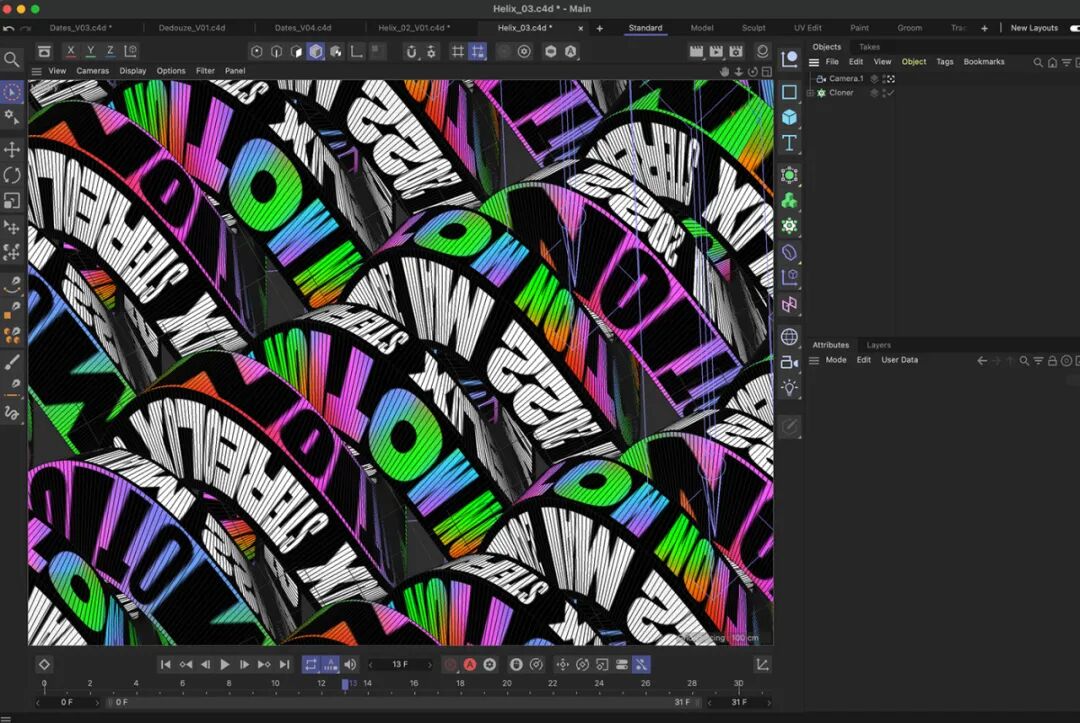Search objects with magnifier in Objects panel
The image size is (1080, 723).
click(1038, 62)
